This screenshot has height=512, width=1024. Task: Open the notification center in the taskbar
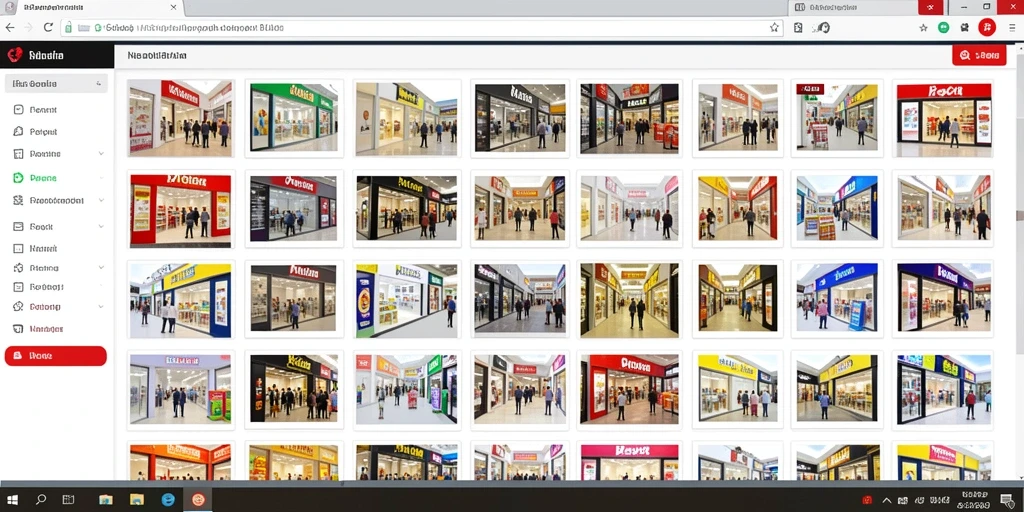click(1006, 500)
